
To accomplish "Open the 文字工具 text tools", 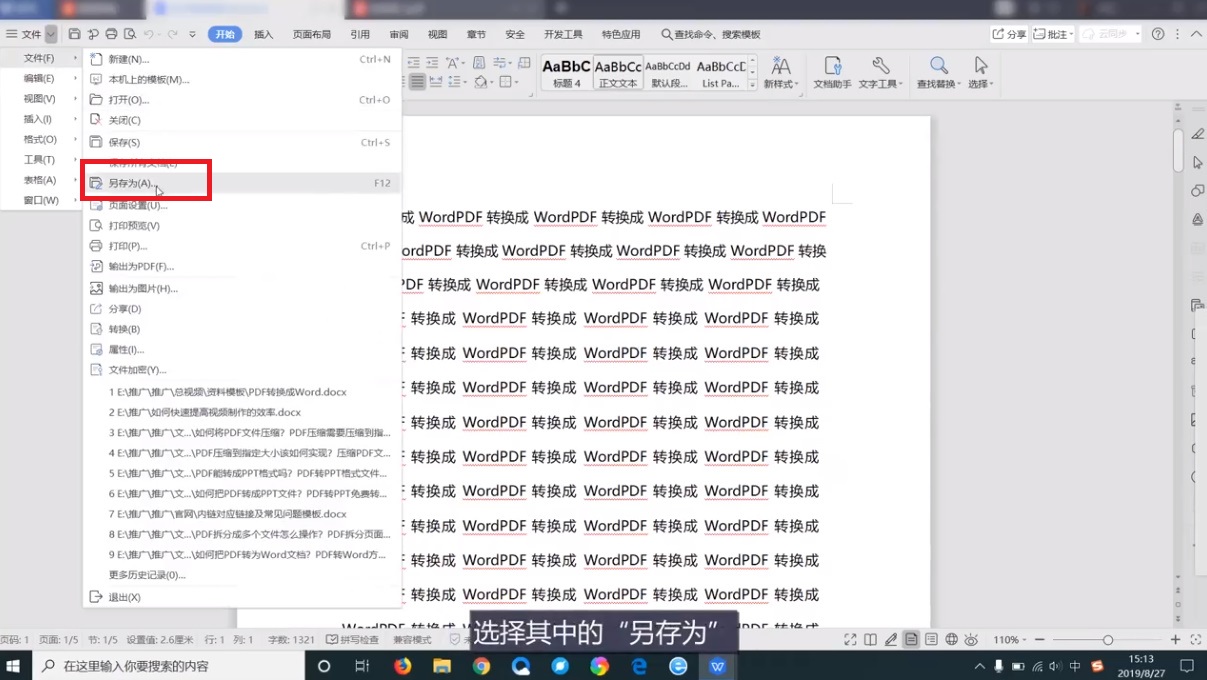I will coord(880,73).
